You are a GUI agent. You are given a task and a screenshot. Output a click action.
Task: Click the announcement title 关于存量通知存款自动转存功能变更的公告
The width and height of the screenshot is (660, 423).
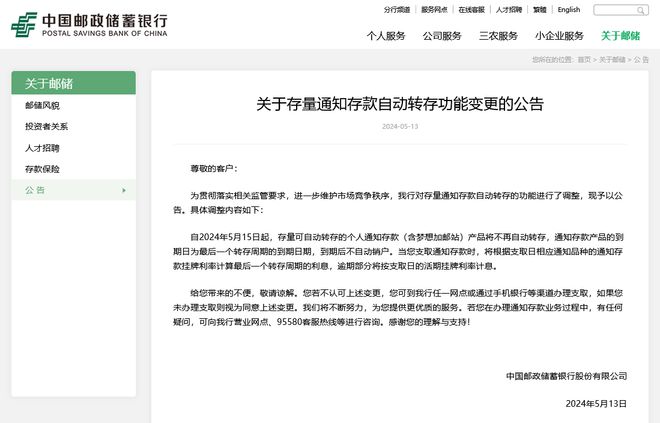[x=400, y=104]
